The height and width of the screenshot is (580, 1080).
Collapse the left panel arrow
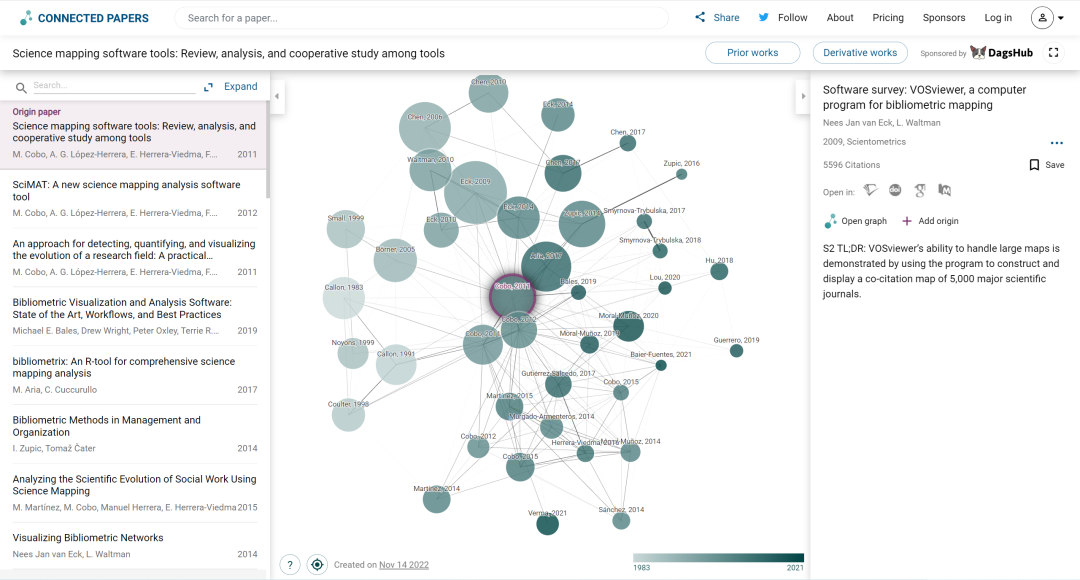277,96
